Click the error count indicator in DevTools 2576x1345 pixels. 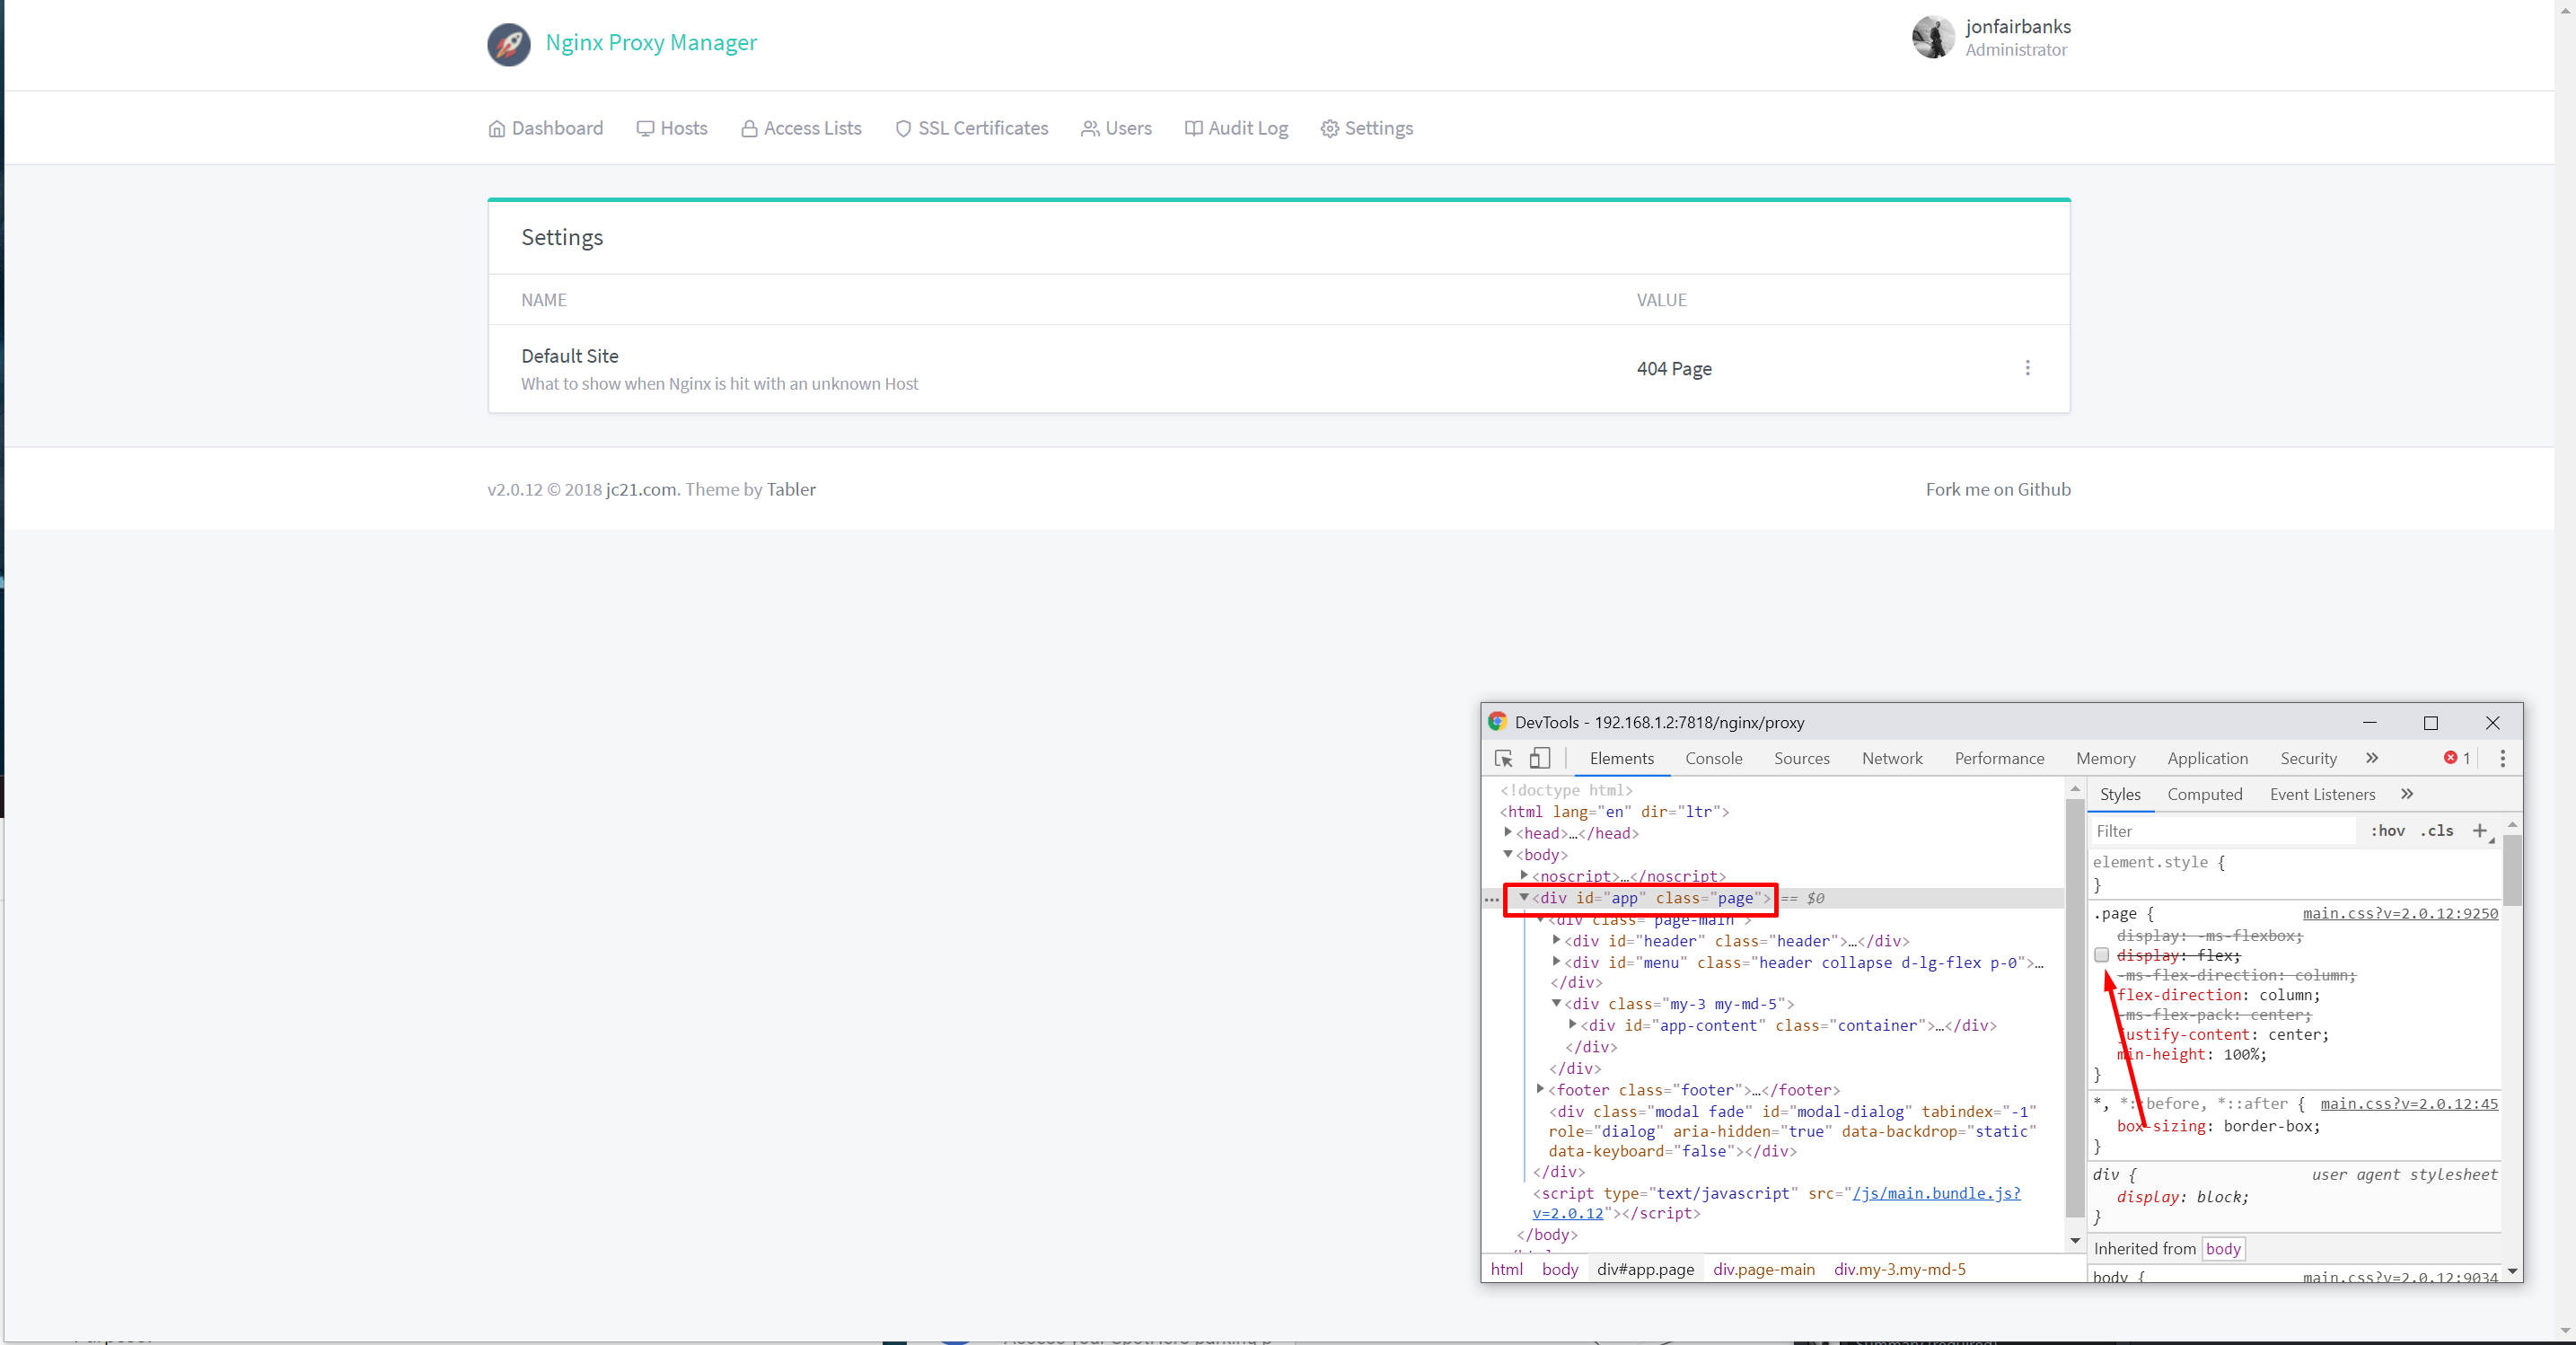pyautogui.click(x=2455, y=758)
